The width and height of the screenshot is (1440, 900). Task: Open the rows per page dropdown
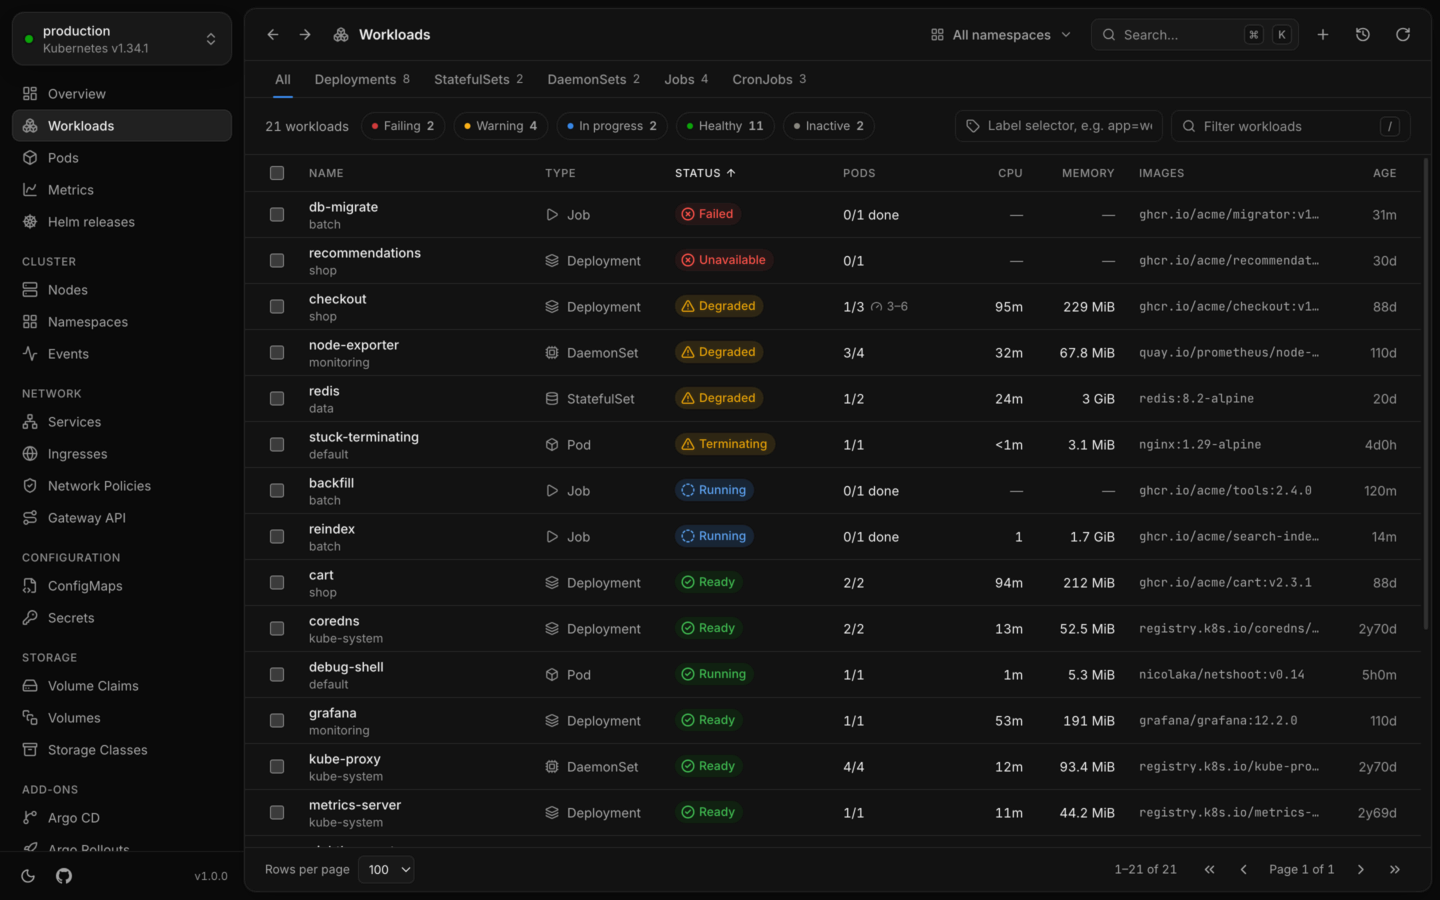(387, 870)
